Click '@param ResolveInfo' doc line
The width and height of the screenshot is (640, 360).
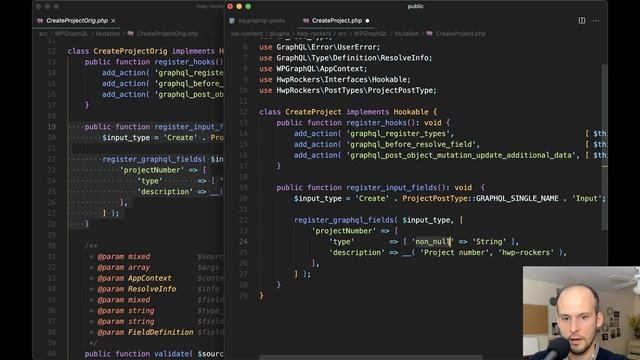tap(137, 289)
